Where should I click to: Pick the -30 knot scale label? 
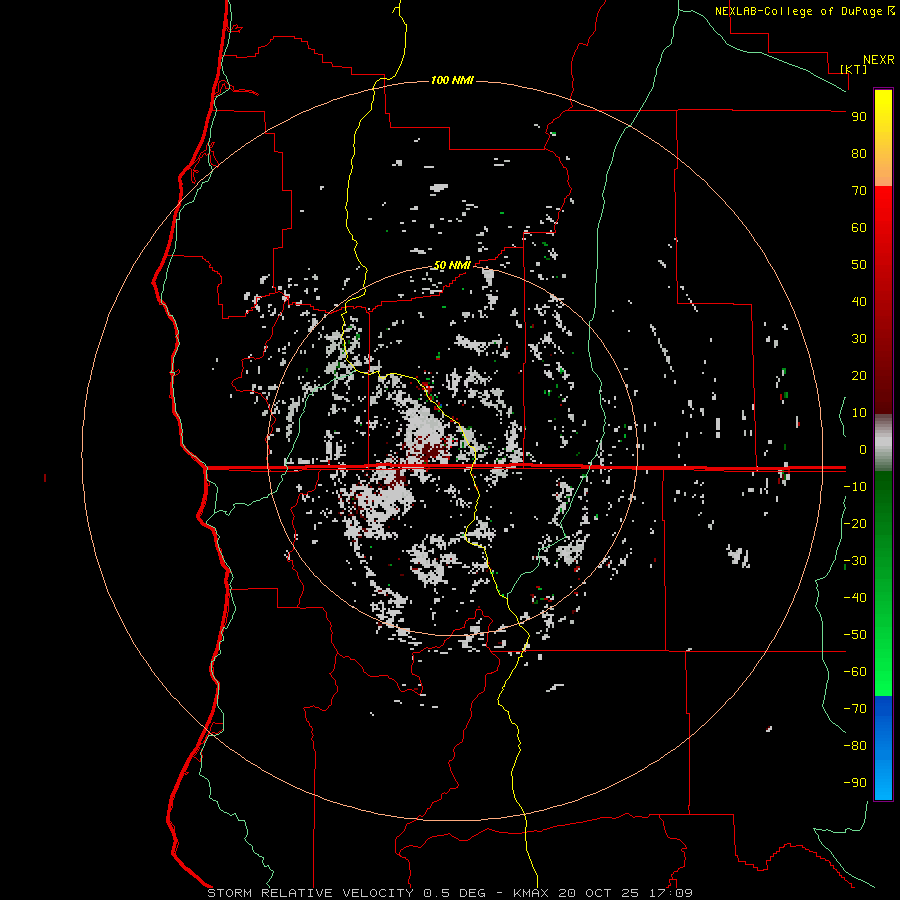(855, 561)
